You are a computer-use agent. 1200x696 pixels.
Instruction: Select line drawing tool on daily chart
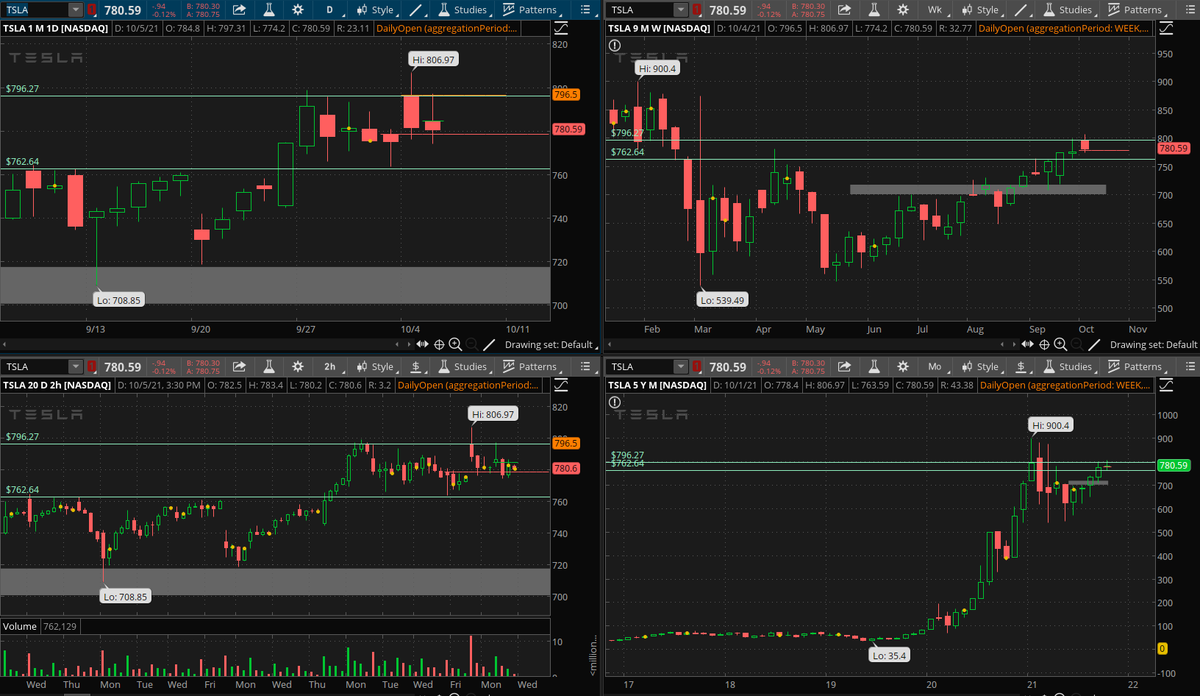point(415,9)
